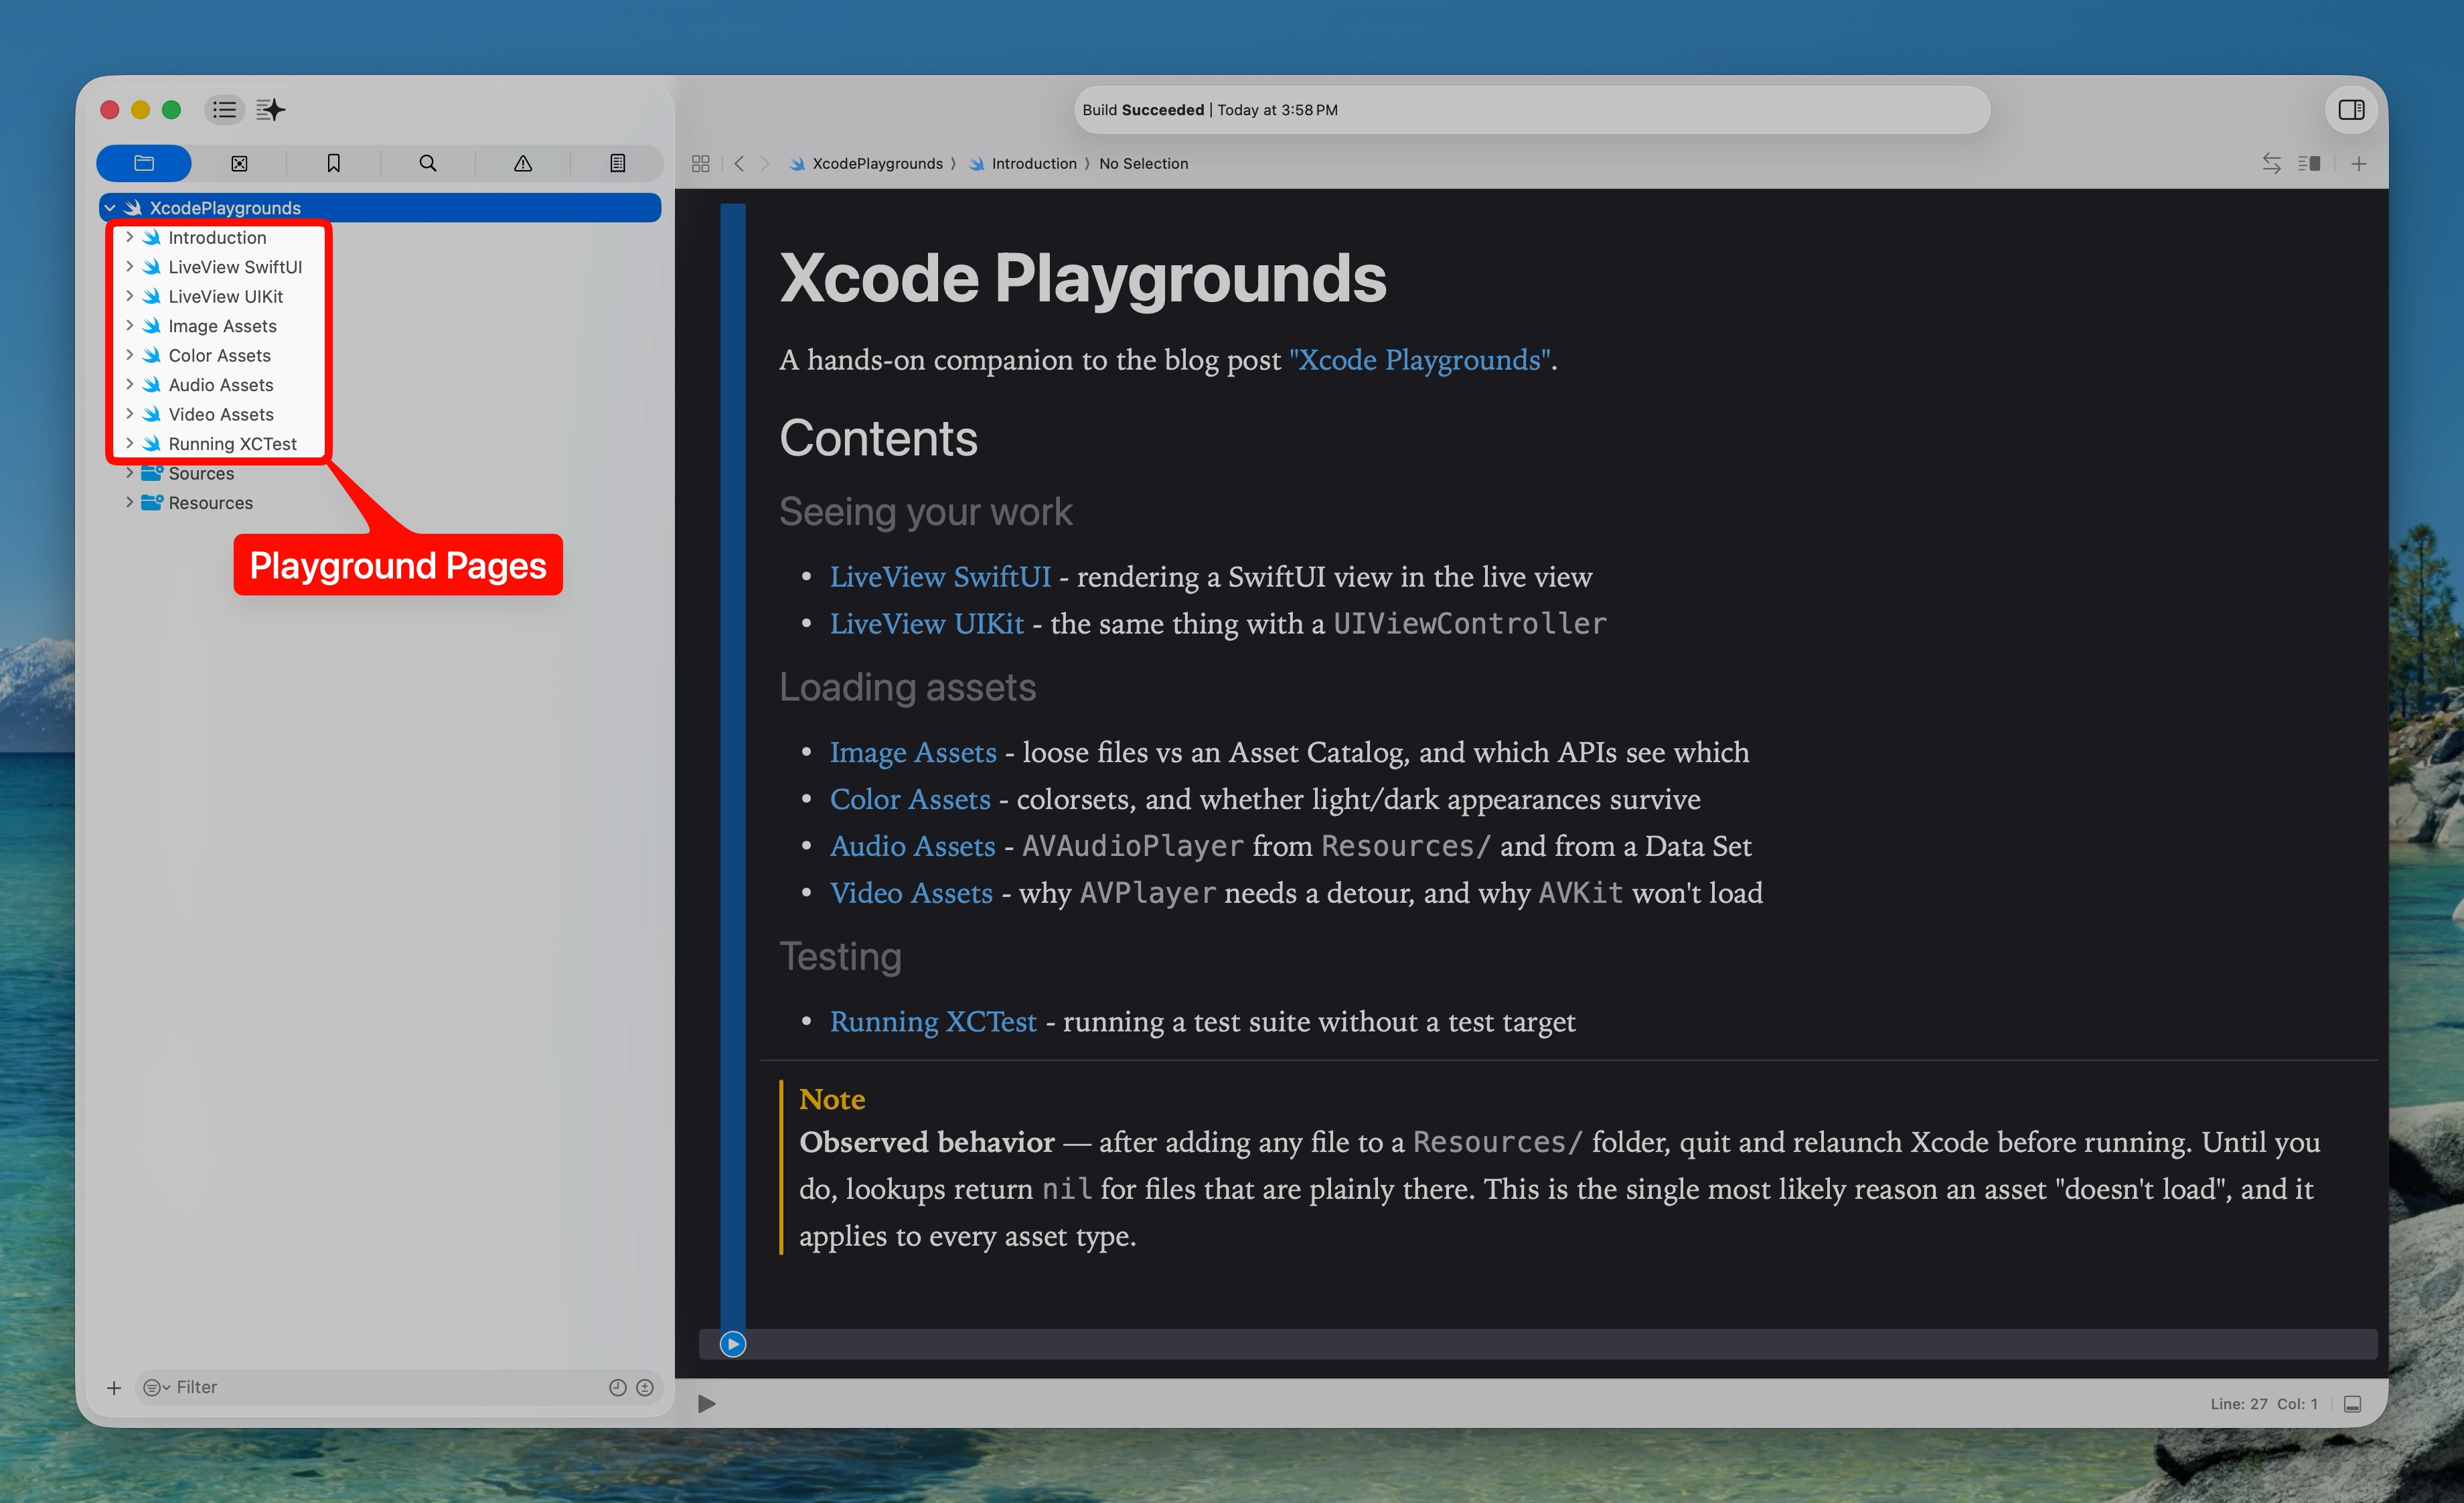Switch to Source Control navigator tab
The width and height of the screenshot is (2464, 1503).
239,163
